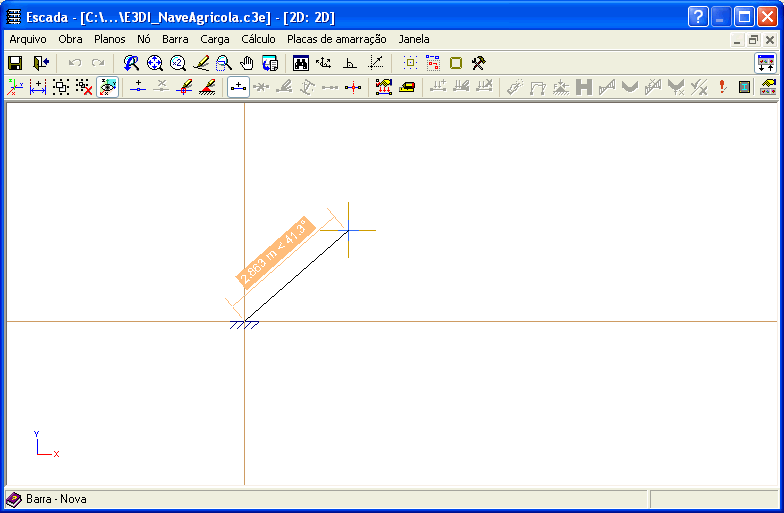Click the status bar book icon

point(14,499)
